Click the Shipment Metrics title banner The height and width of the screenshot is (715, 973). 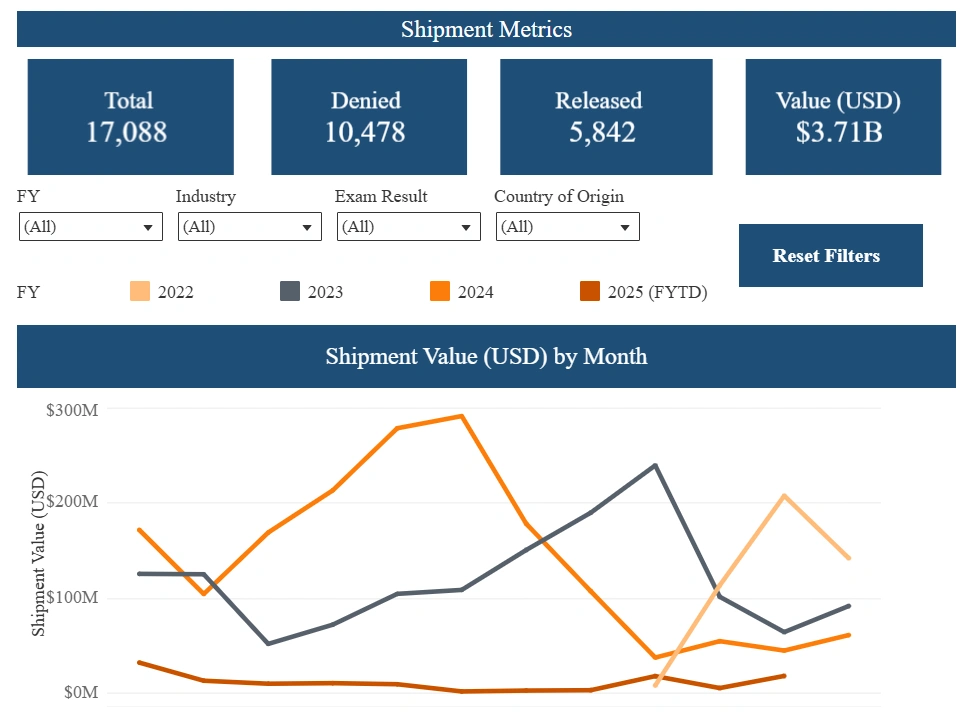(x=486, y=29)
